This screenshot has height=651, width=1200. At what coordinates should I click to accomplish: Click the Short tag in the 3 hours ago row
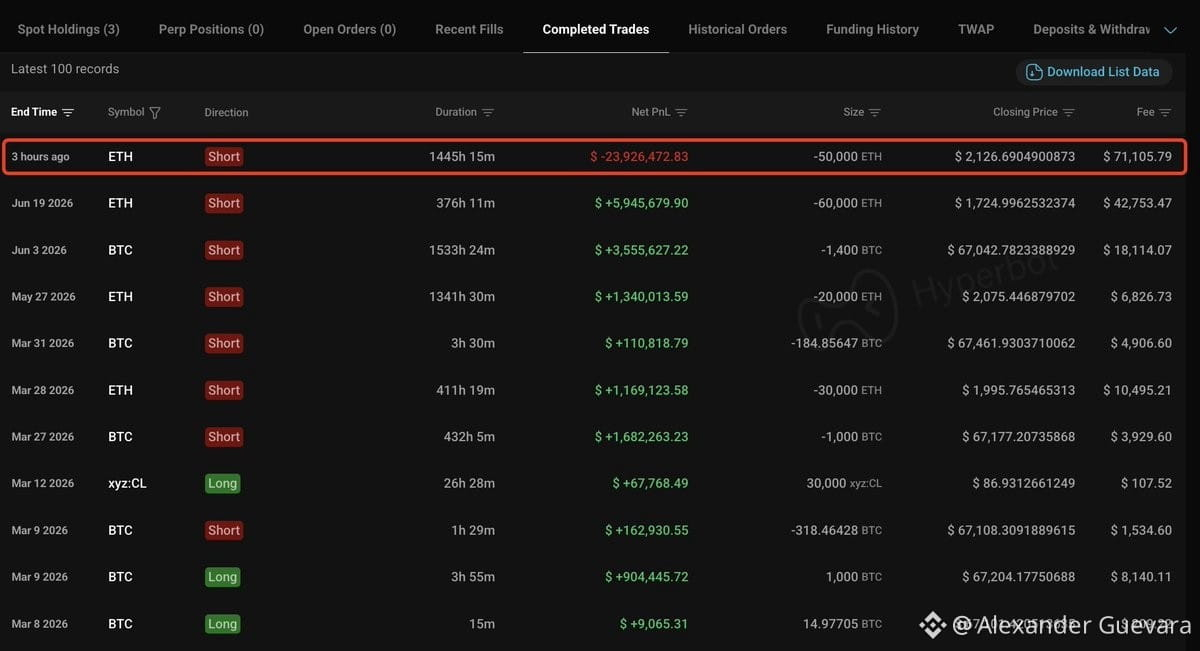[224, 157]
